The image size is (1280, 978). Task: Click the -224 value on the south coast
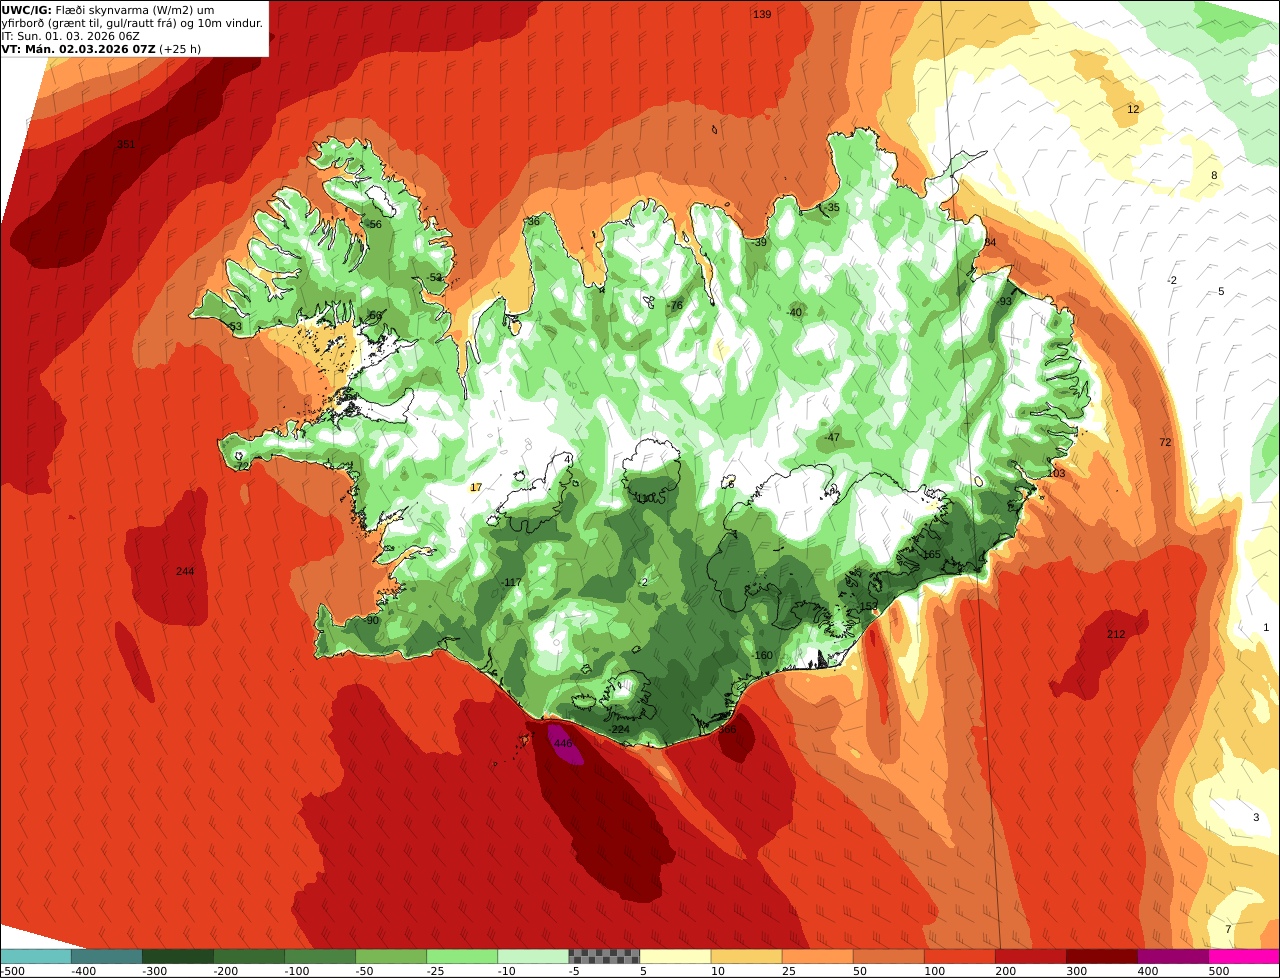click(620, 729)
